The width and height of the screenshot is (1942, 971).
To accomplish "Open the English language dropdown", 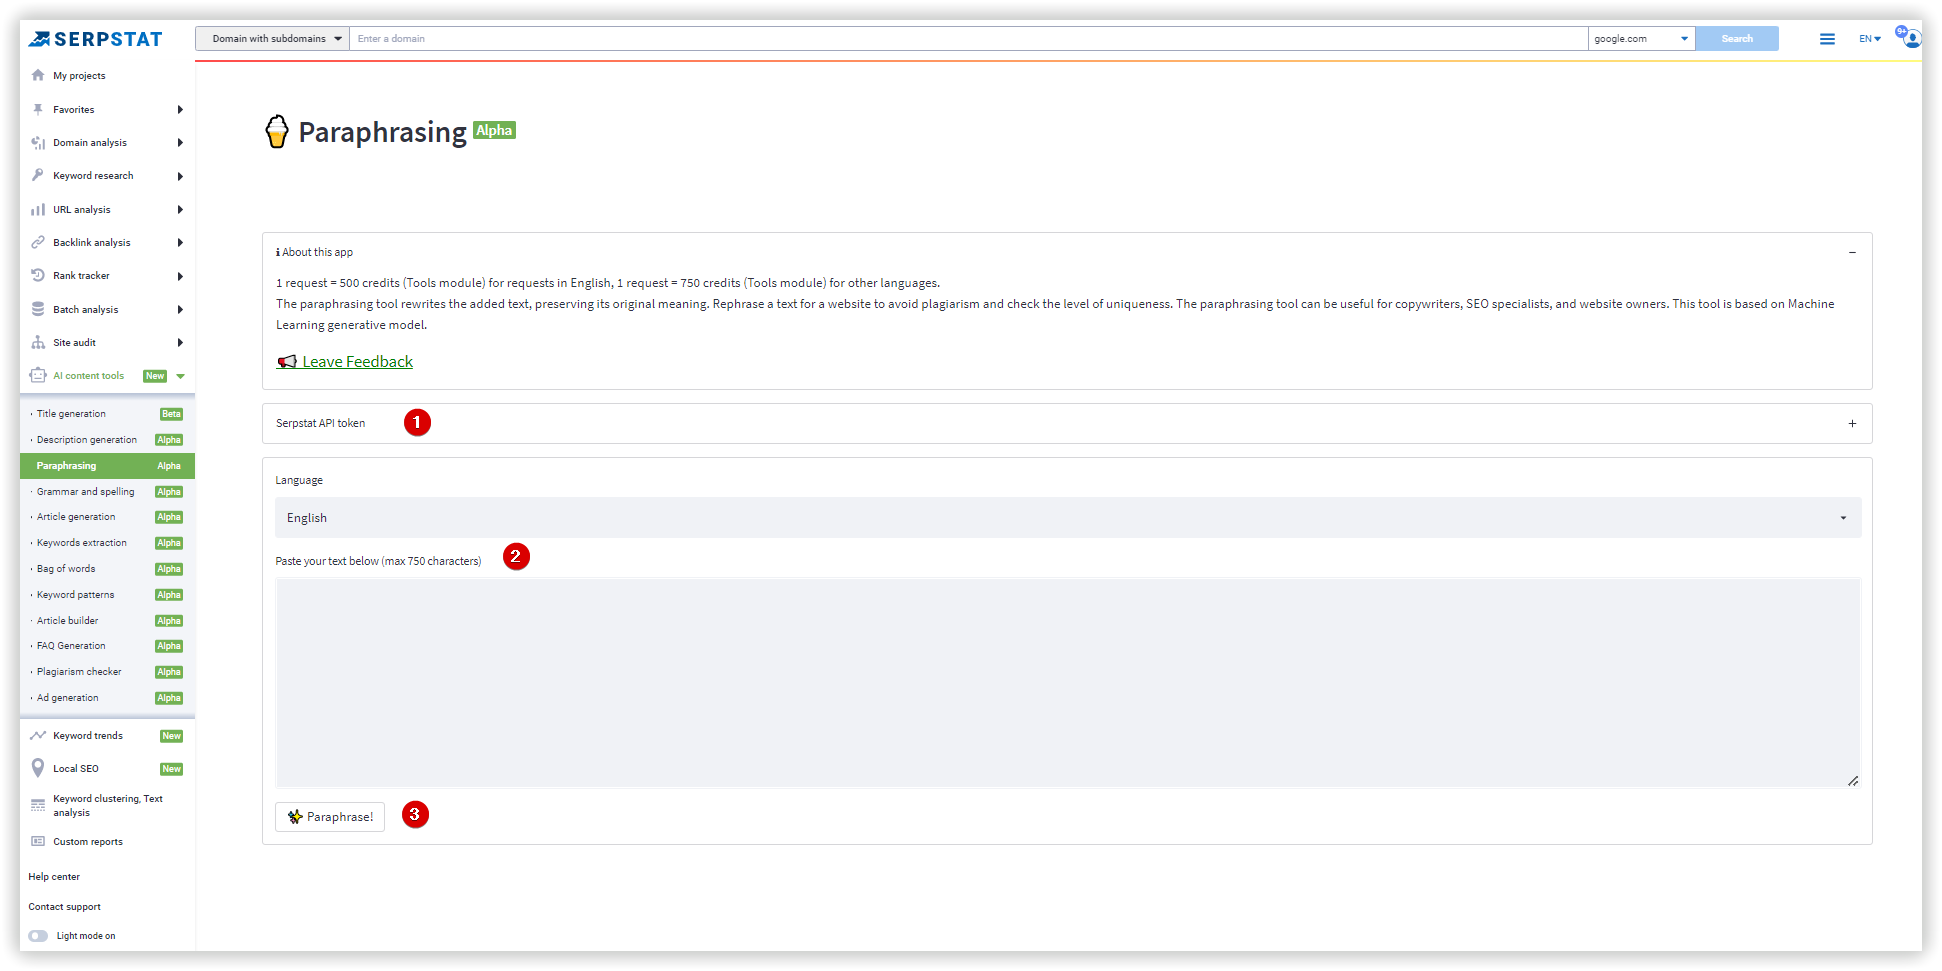I will tap(1068, 518).
